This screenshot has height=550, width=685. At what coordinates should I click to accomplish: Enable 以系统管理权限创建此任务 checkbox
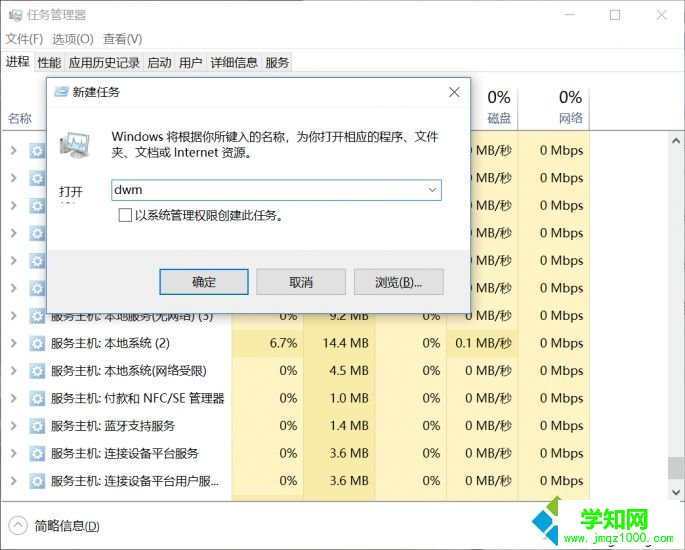point(125,215)
